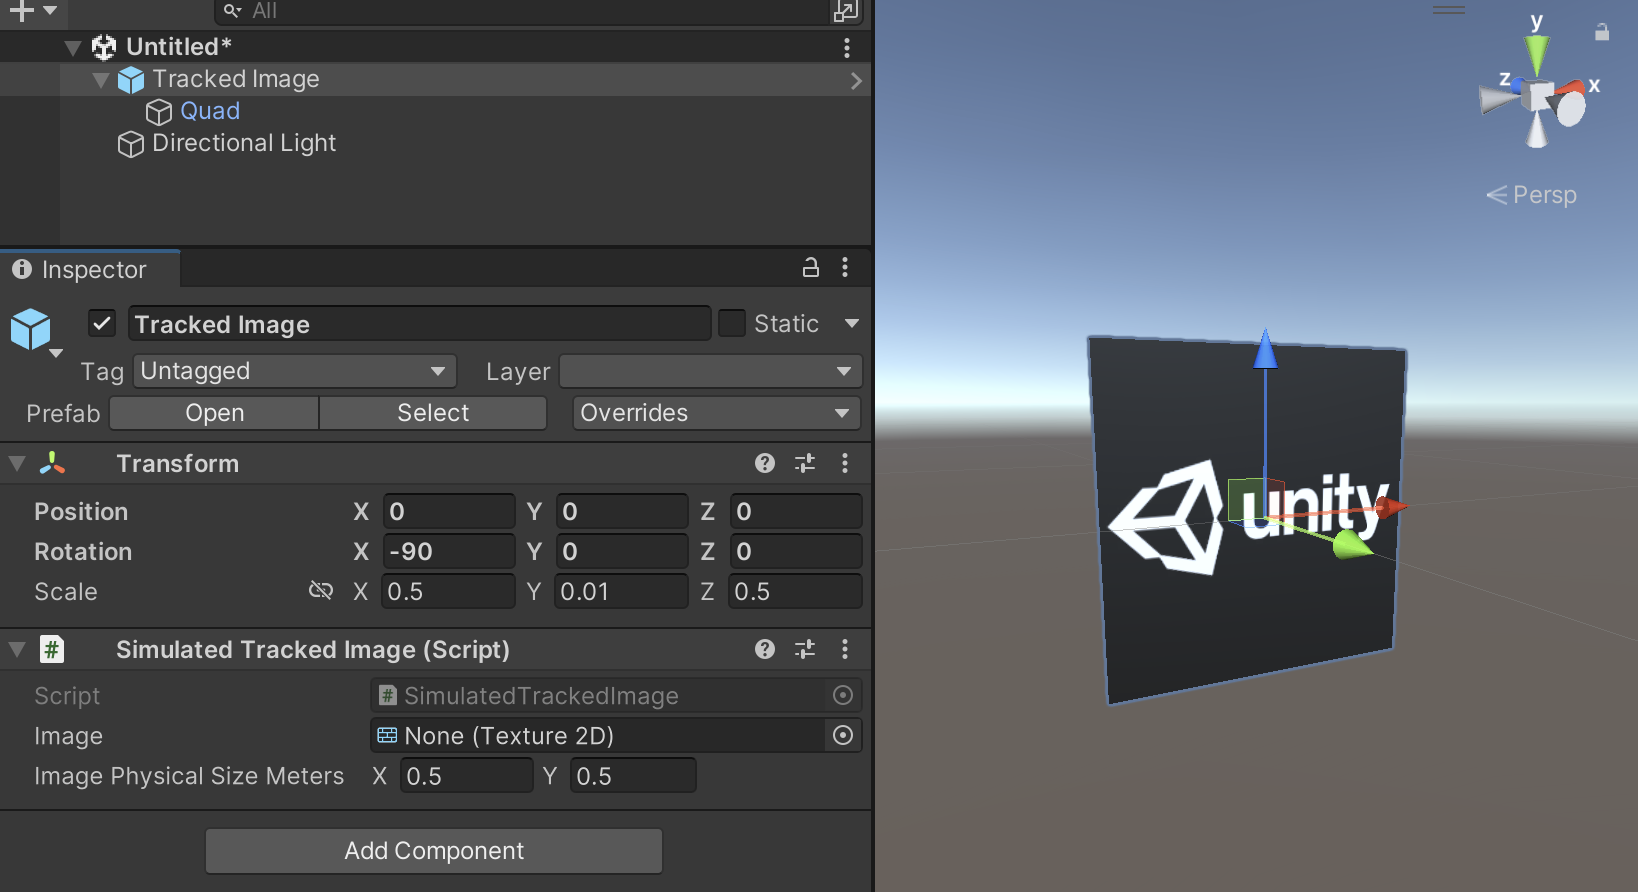This screenshot has width=1638, height=892.
Task: Toggle the Inspector lock icon
Action: [811, 268]
